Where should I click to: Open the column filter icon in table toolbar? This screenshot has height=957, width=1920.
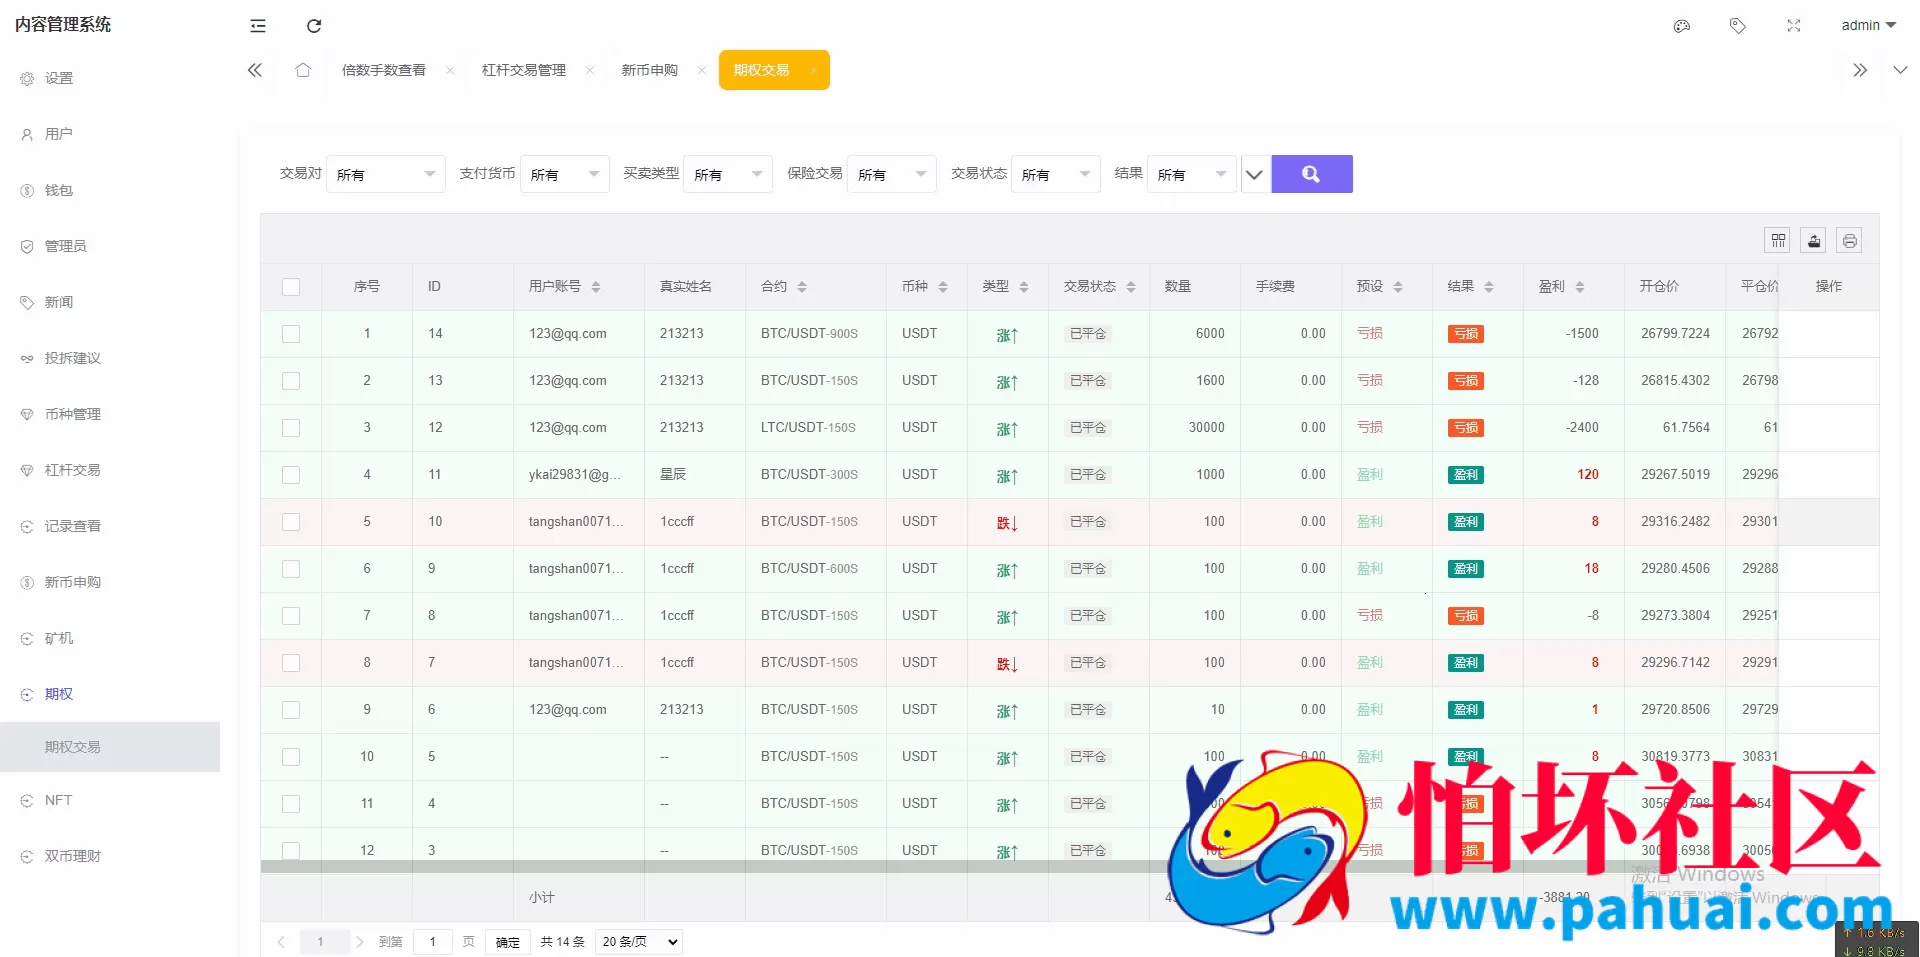click(x=1778, y=240)
